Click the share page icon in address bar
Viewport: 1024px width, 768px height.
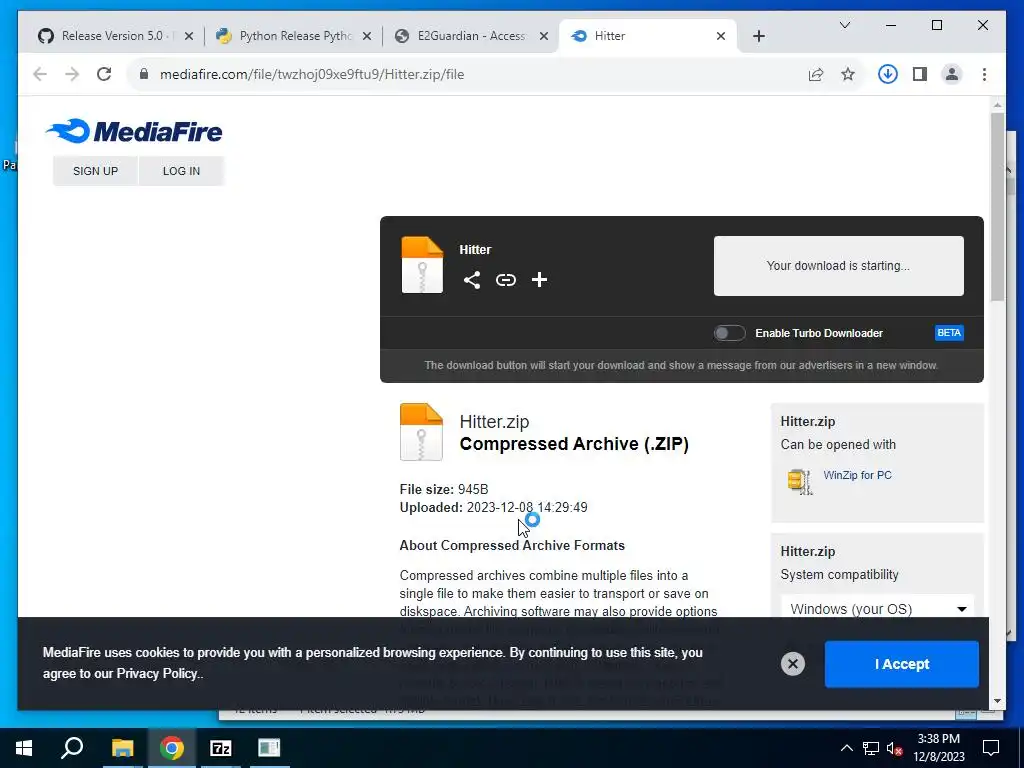(816, 74)
